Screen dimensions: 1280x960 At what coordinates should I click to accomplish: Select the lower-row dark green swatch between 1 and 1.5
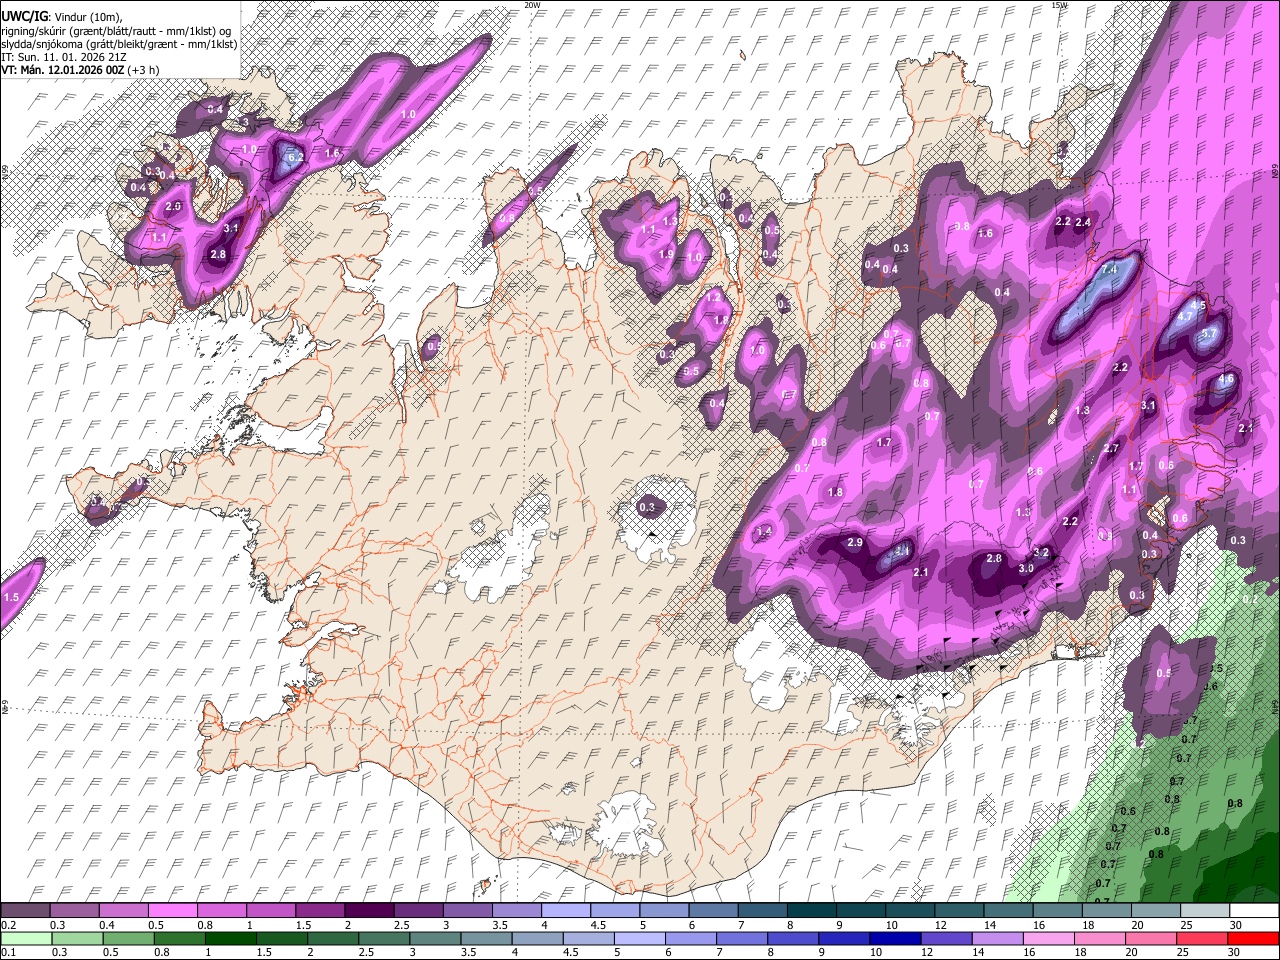[x=230, y=938]
